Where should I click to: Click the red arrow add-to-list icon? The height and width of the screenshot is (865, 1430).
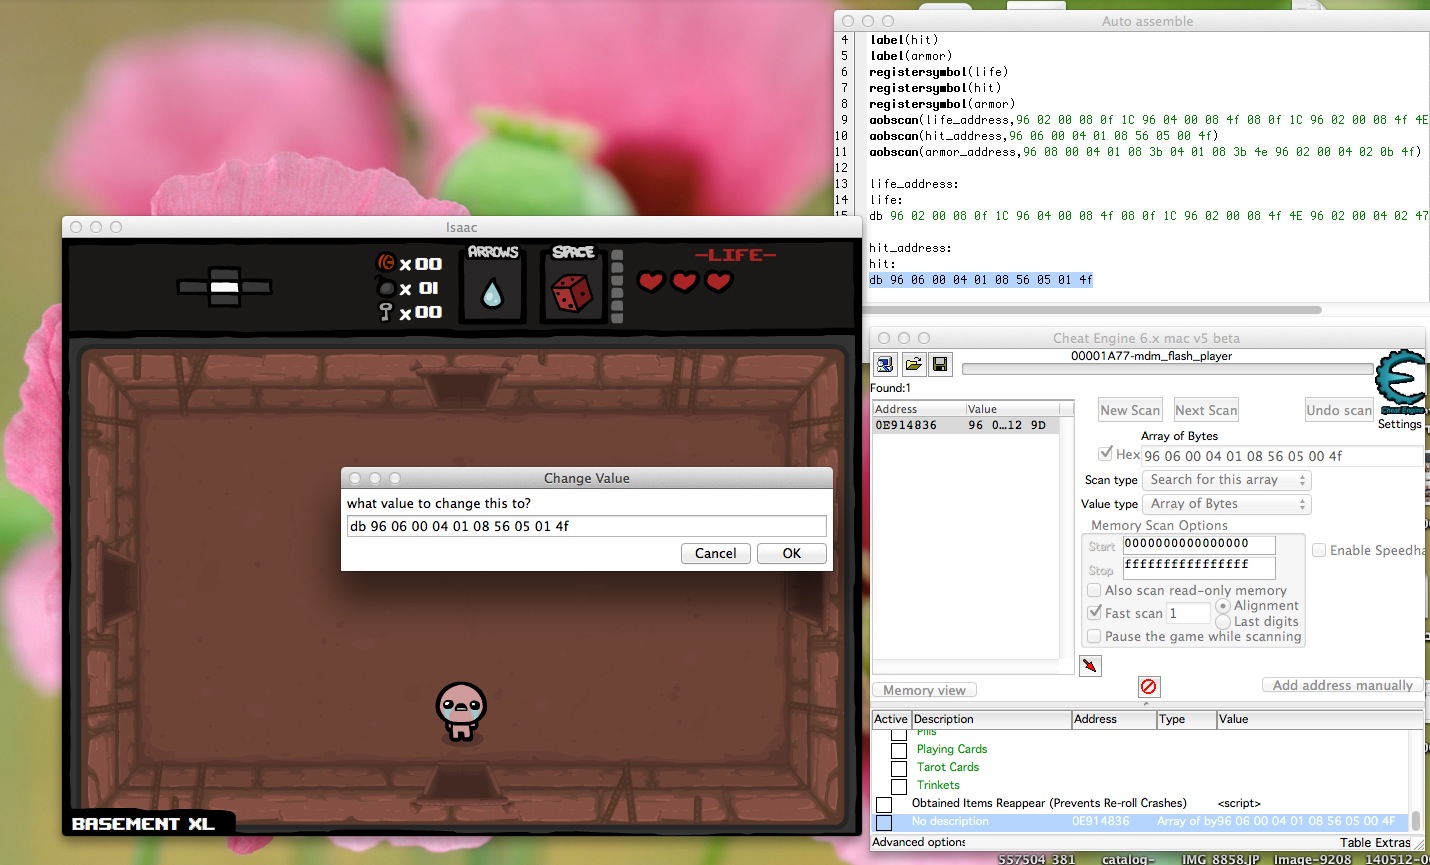point(1090,665)
